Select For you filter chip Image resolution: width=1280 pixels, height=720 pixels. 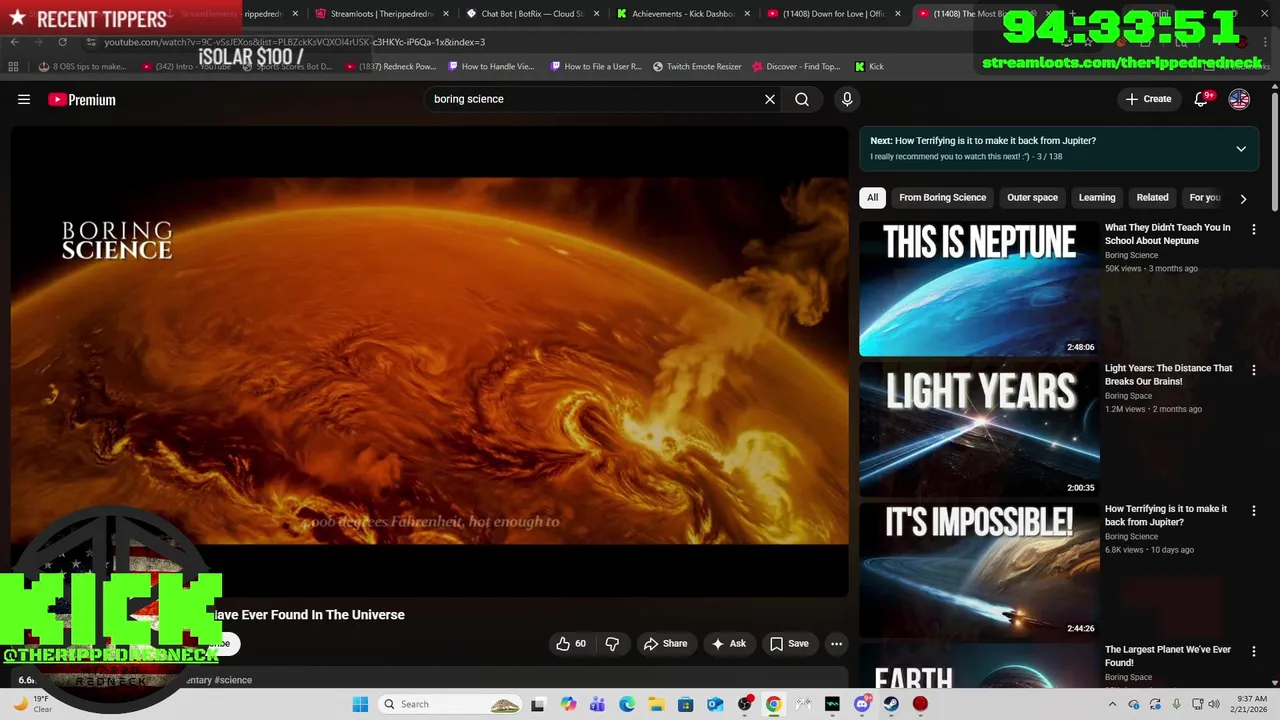(1205, 197)
